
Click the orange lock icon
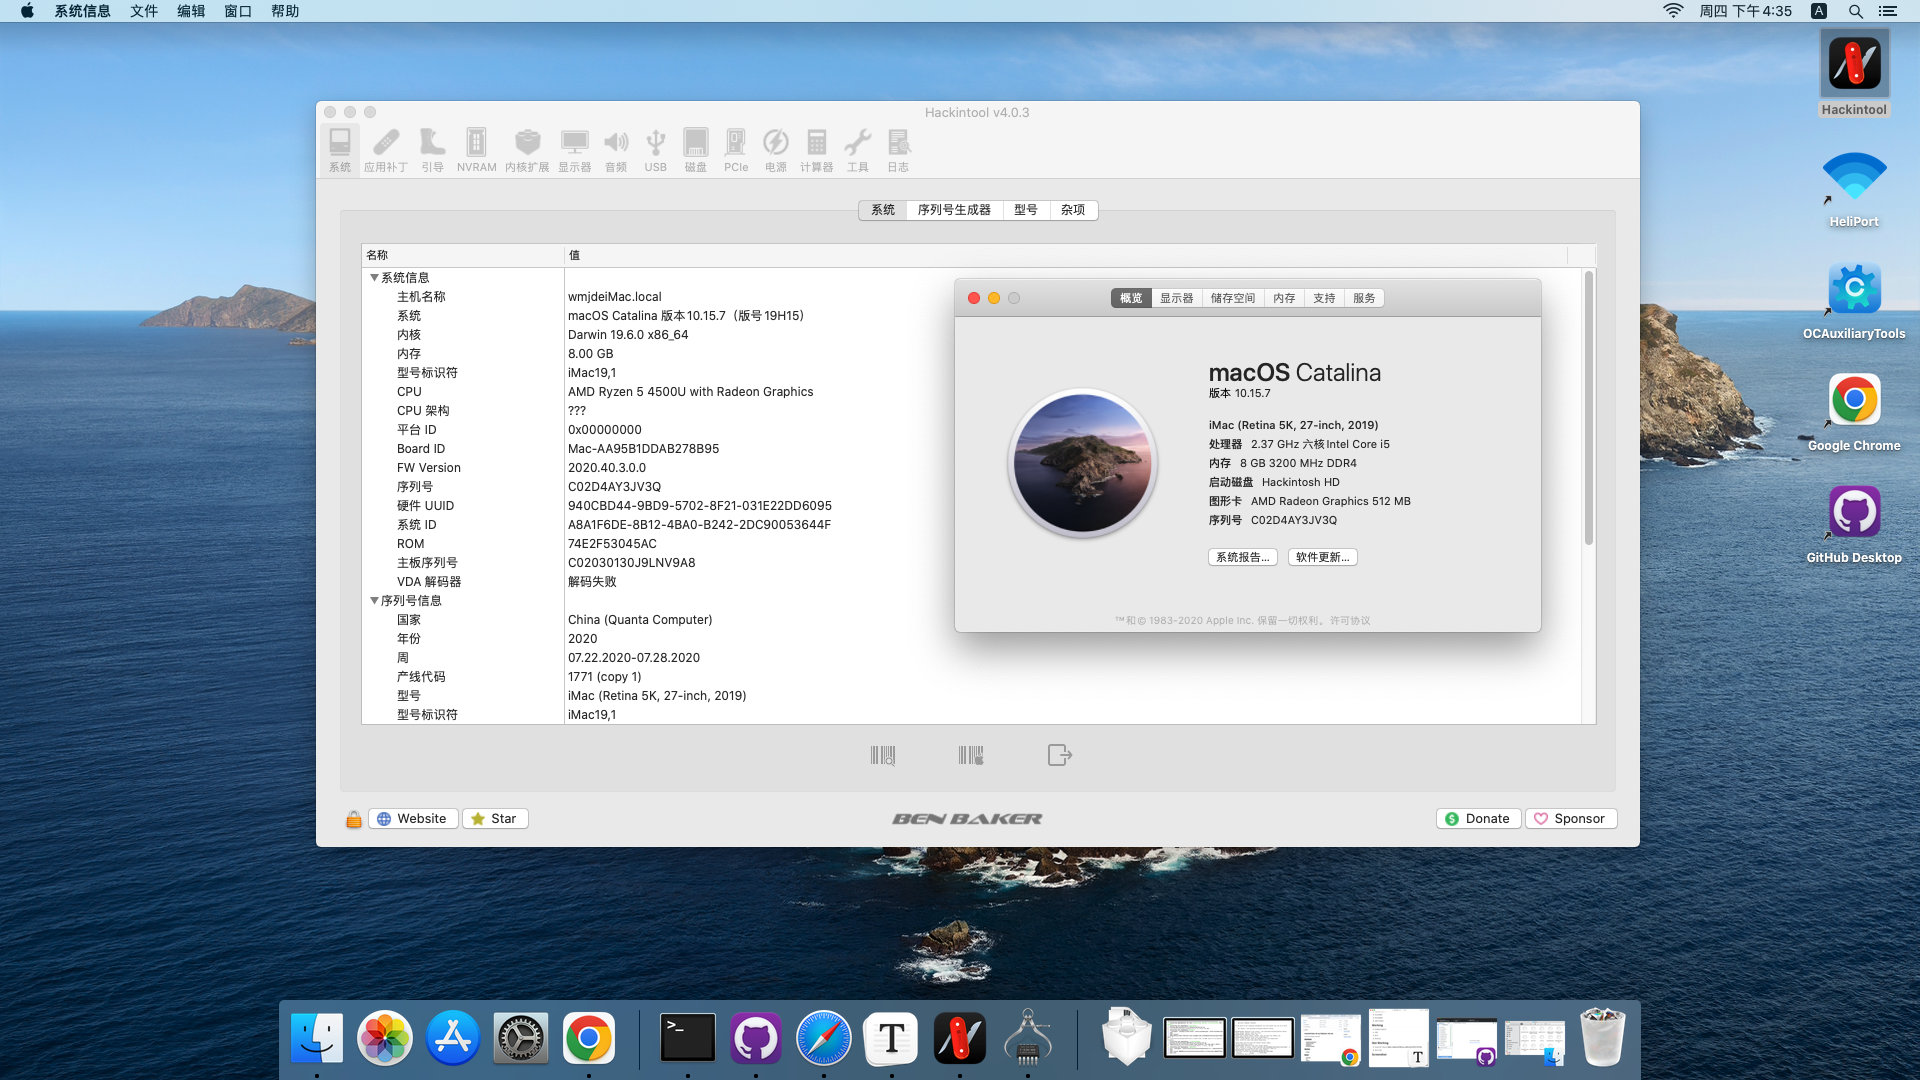(x=353, y=819)
